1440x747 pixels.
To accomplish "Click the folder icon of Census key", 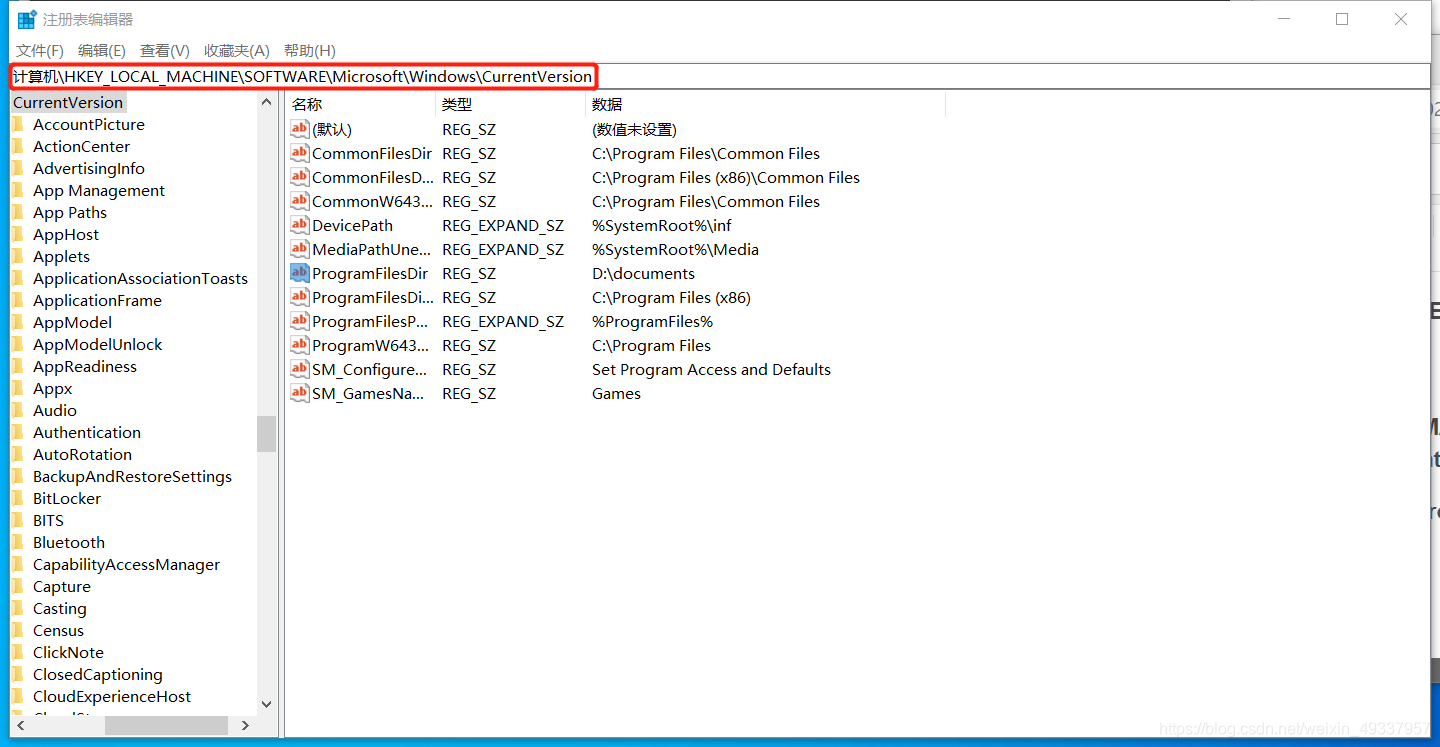I will [17, 630].
